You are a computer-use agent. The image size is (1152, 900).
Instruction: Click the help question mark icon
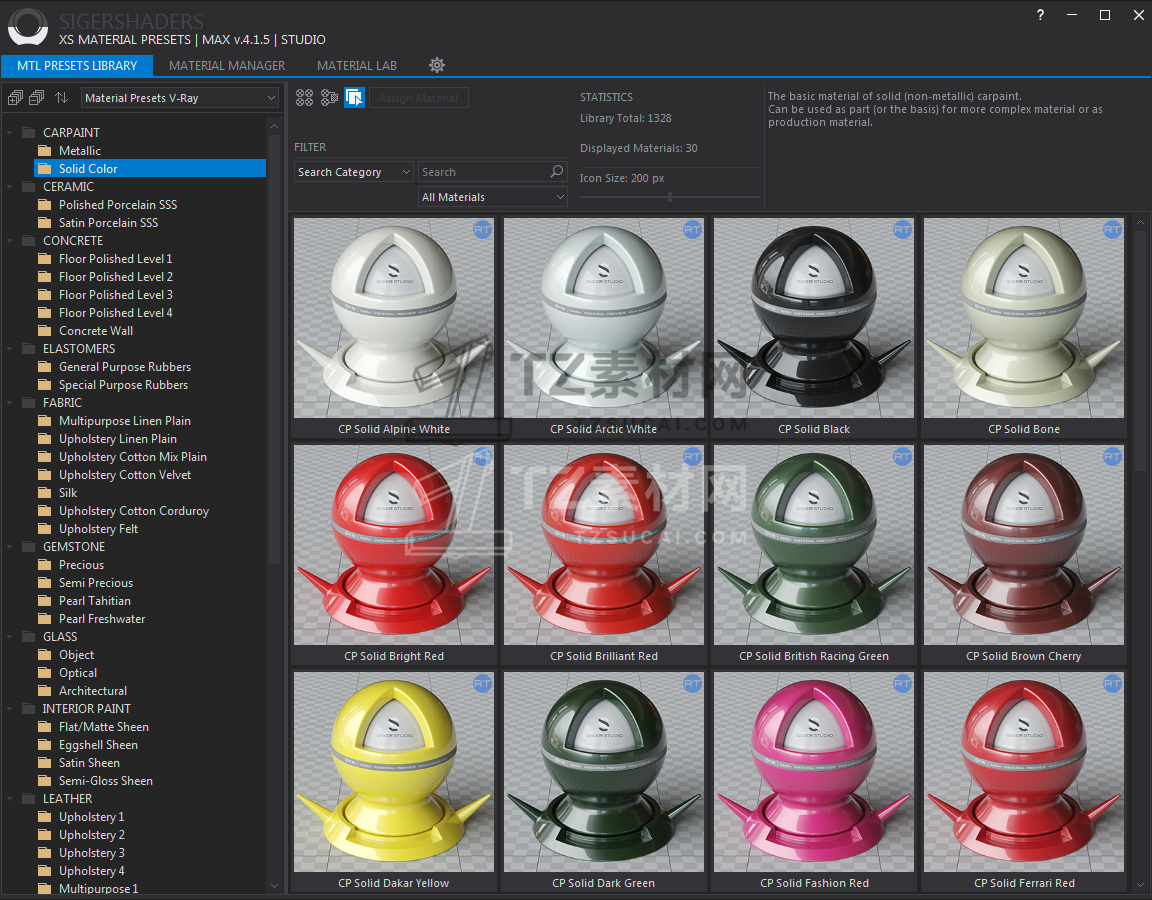[1040, 15]
